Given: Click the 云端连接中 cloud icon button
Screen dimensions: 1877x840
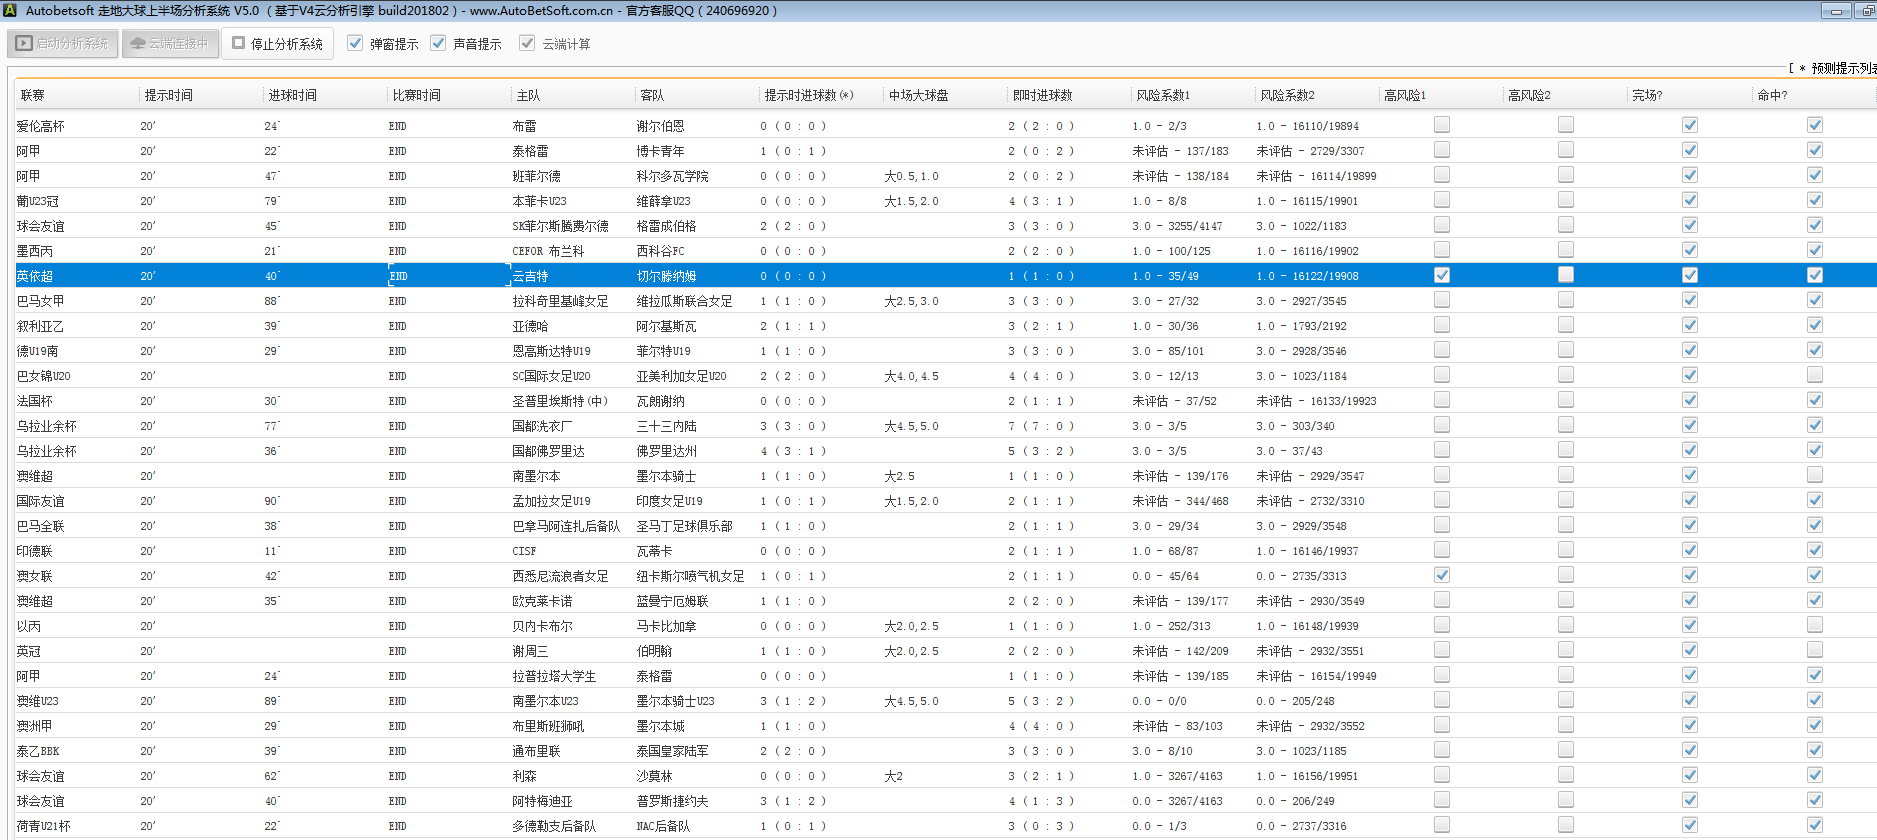Looking at the screenshot, I should (170, 44).
